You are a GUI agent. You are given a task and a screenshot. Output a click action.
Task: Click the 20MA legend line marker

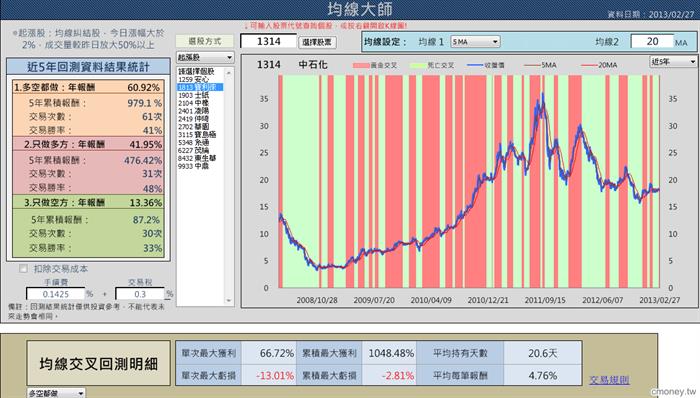pos(589,65)
